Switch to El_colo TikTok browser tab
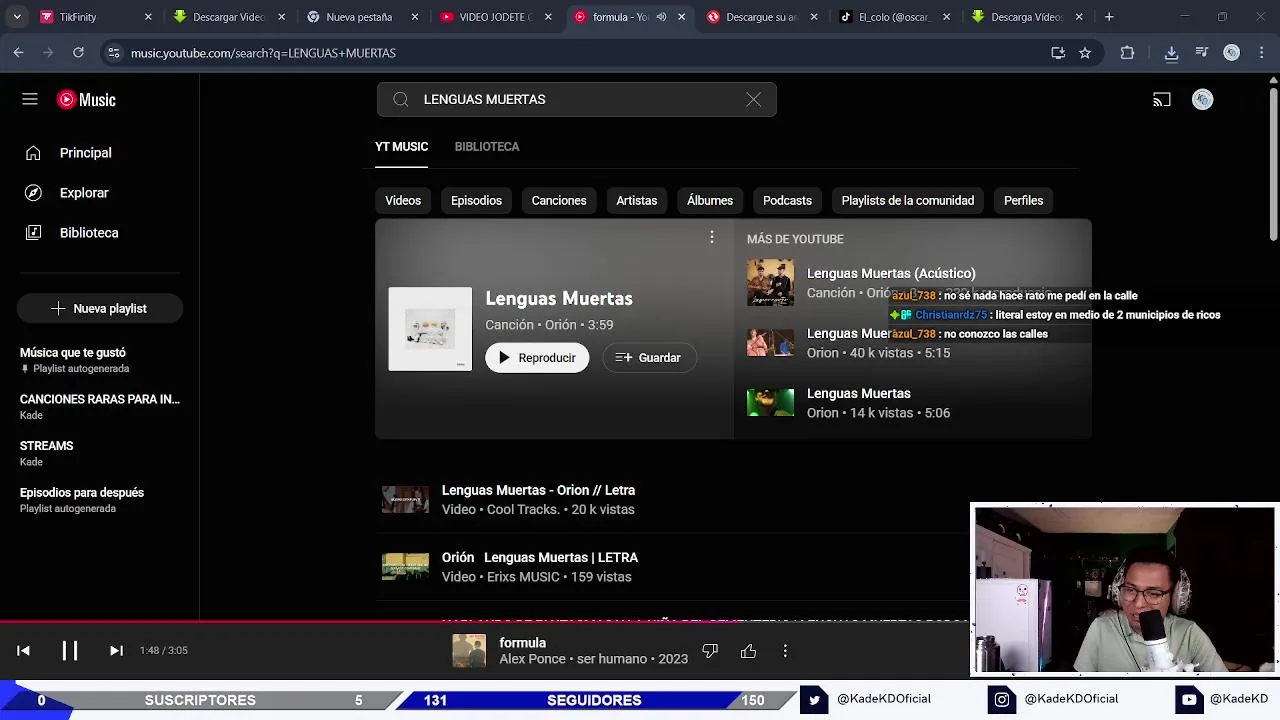Viewport: 1280px width, 720px height. pyautogui.click(x=895, y=17)
